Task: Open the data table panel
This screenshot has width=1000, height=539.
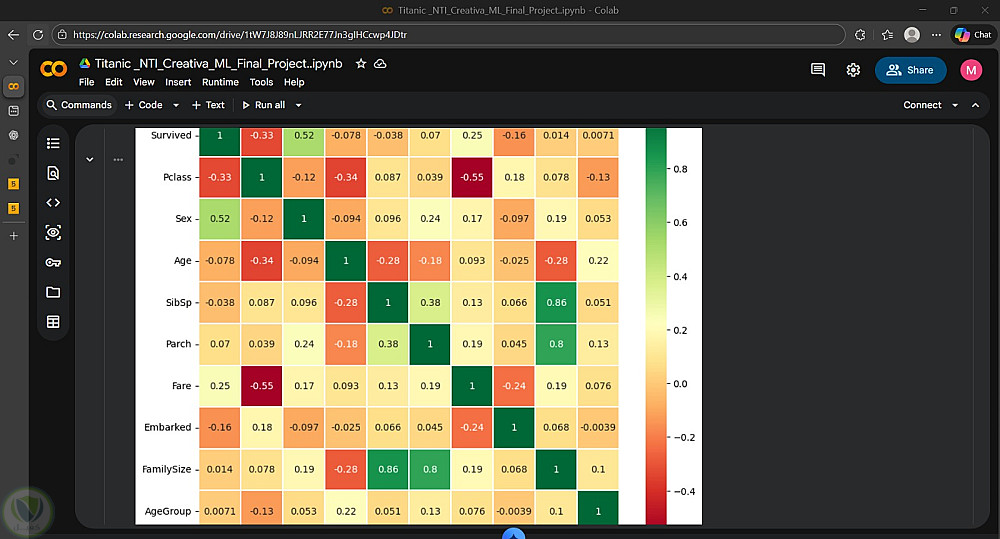Action: click(x=53, y=322)
